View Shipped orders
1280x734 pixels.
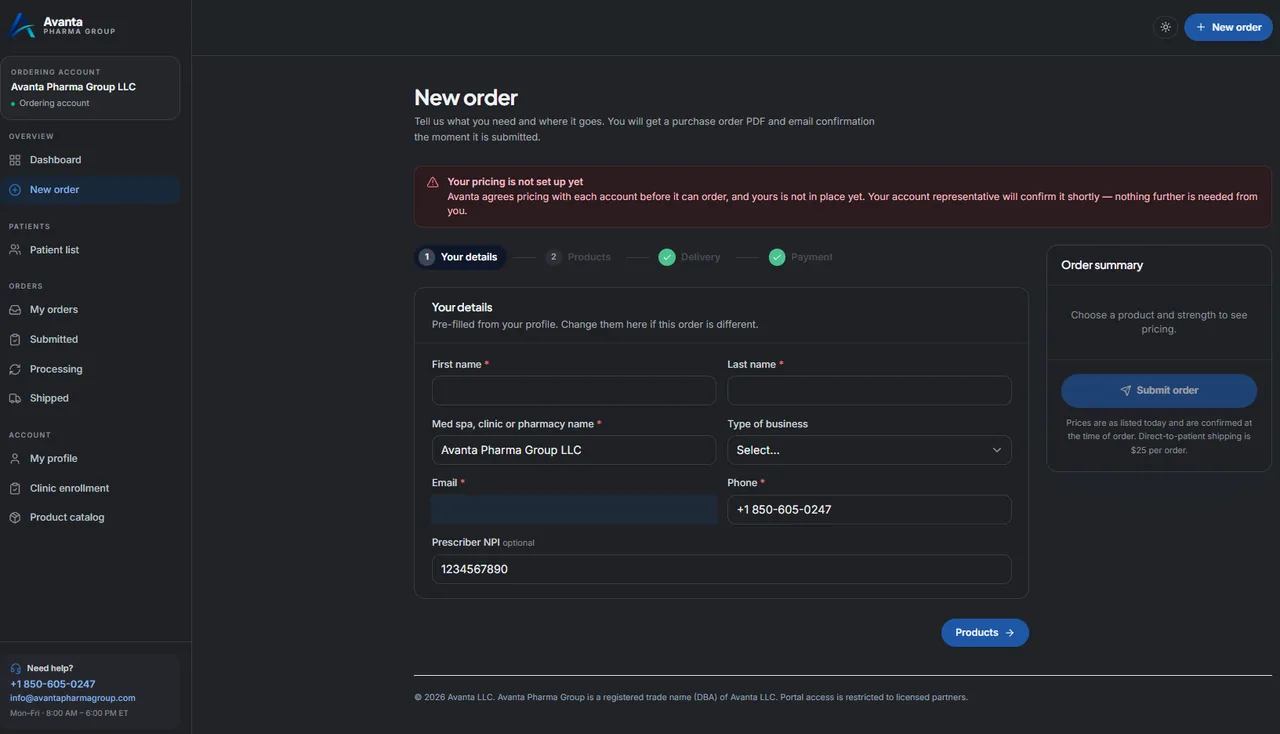(91, 398)
